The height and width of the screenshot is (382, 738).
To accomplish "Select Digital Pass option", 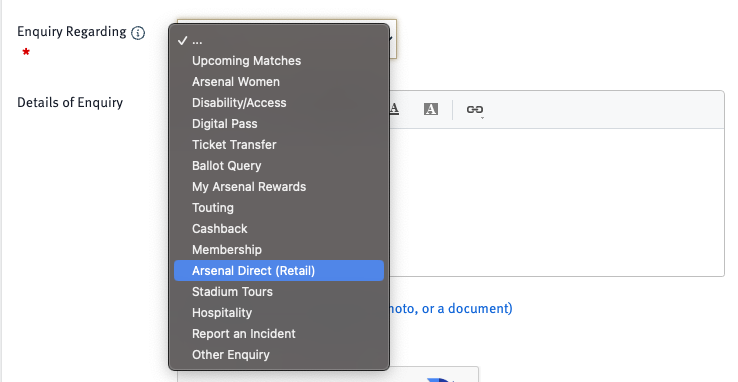I will [279, 124].
